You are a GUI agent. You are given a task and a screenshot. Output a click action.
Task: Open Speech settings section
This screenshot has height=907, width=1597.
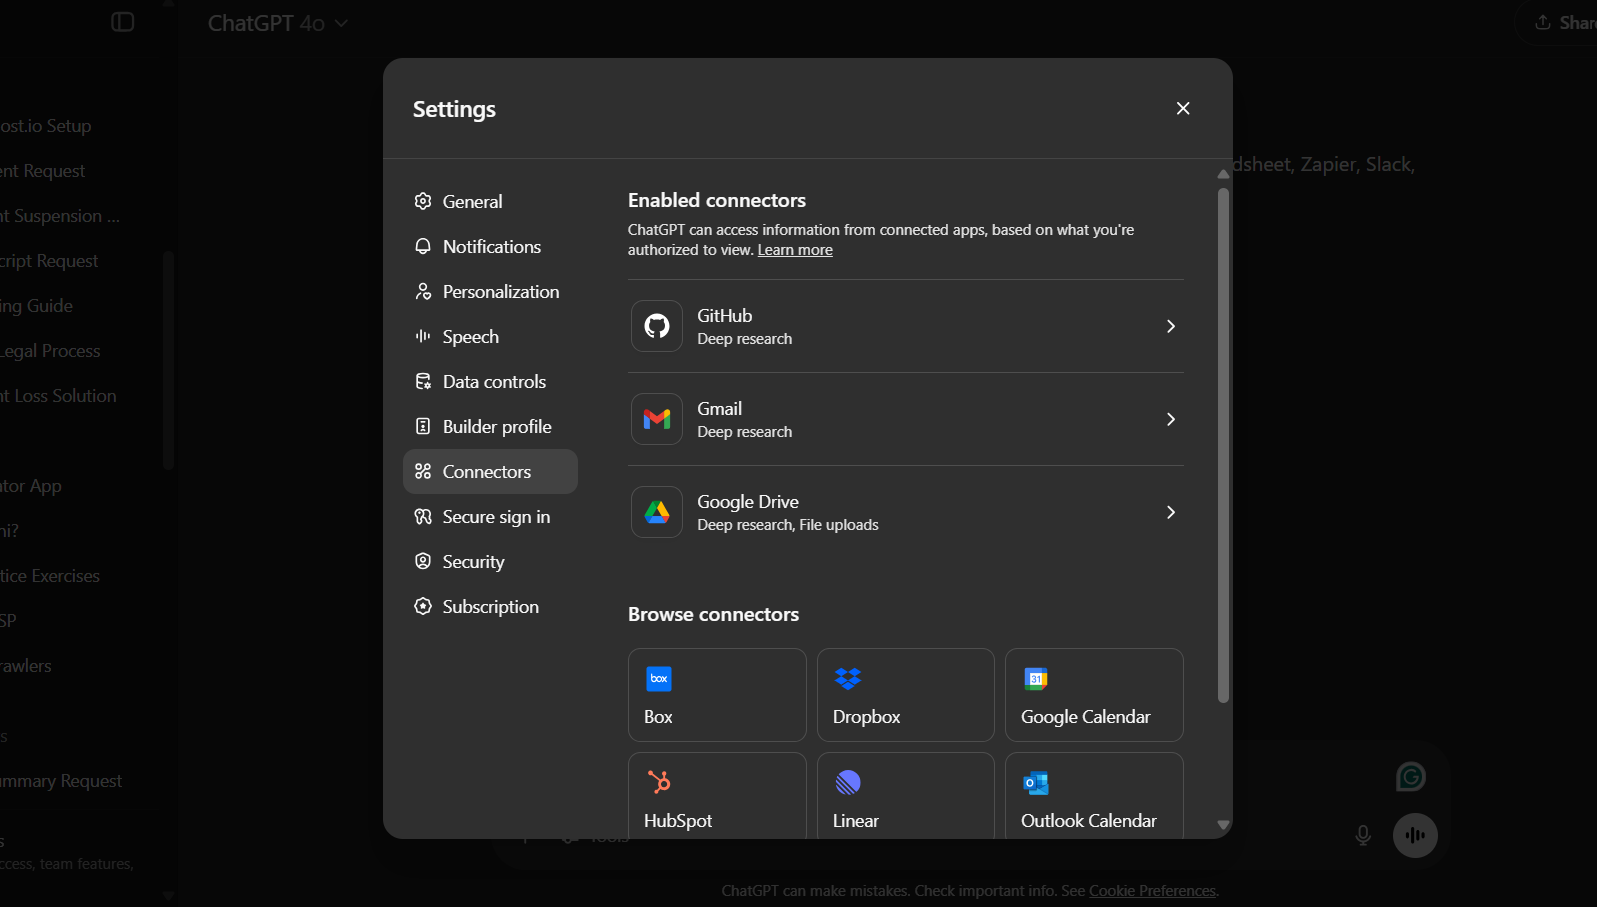click(x=490, y=336)
